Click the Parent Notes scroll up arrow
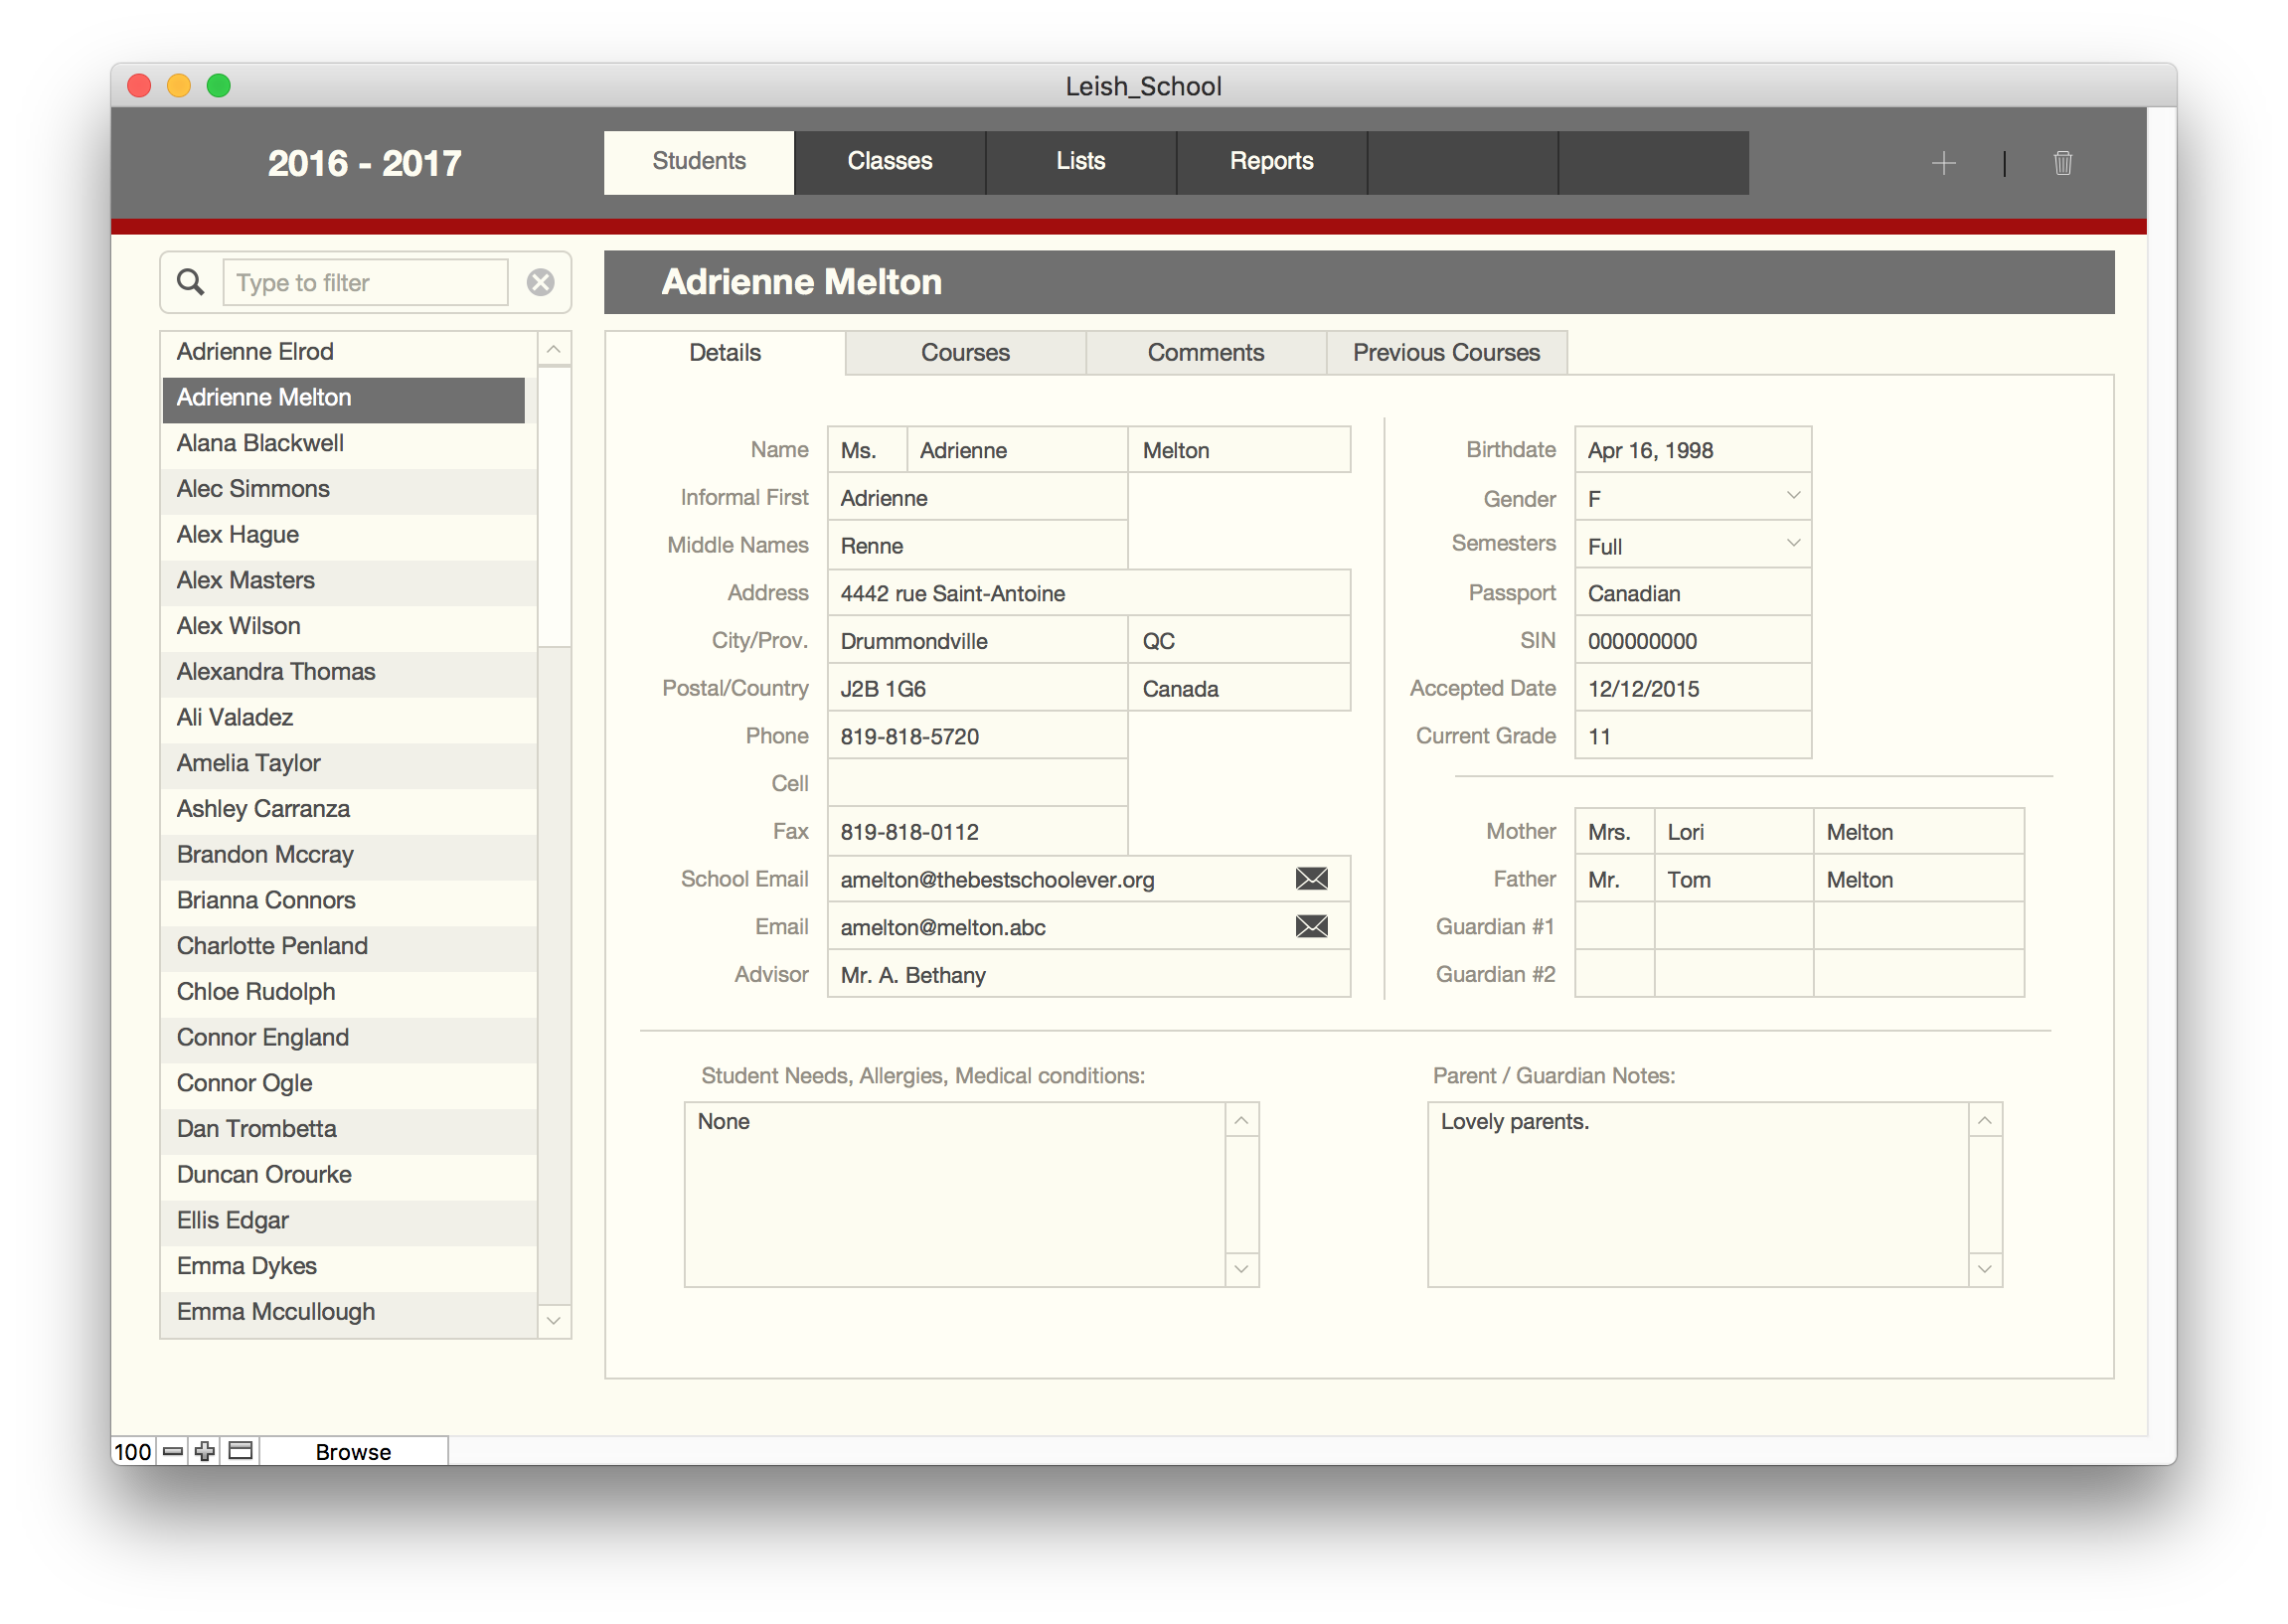Viewport: 2288px width, 1624px height. (1984, 1121)
